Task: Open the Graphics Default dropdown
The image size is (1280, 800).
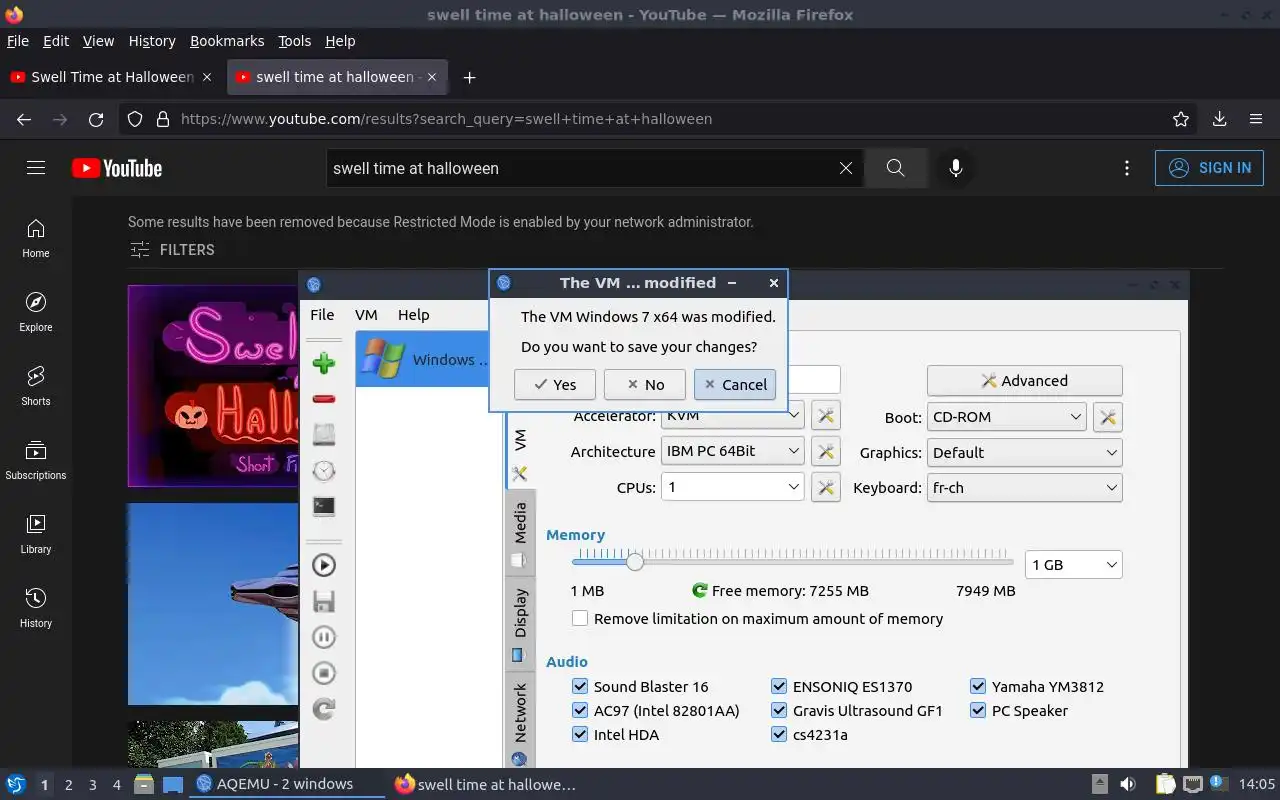Action: 1025,452
